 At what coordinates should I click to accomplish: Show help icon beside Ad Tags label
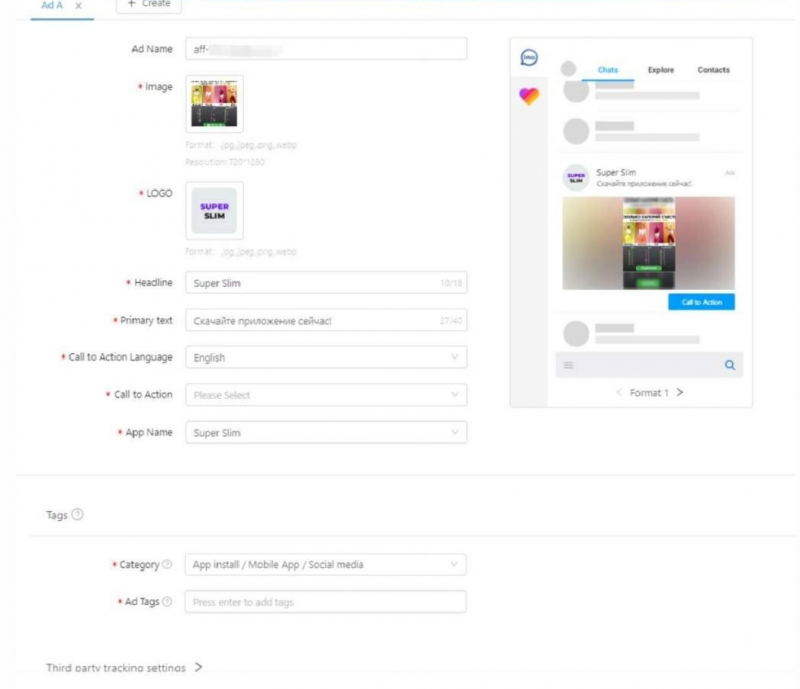point(167,602)
